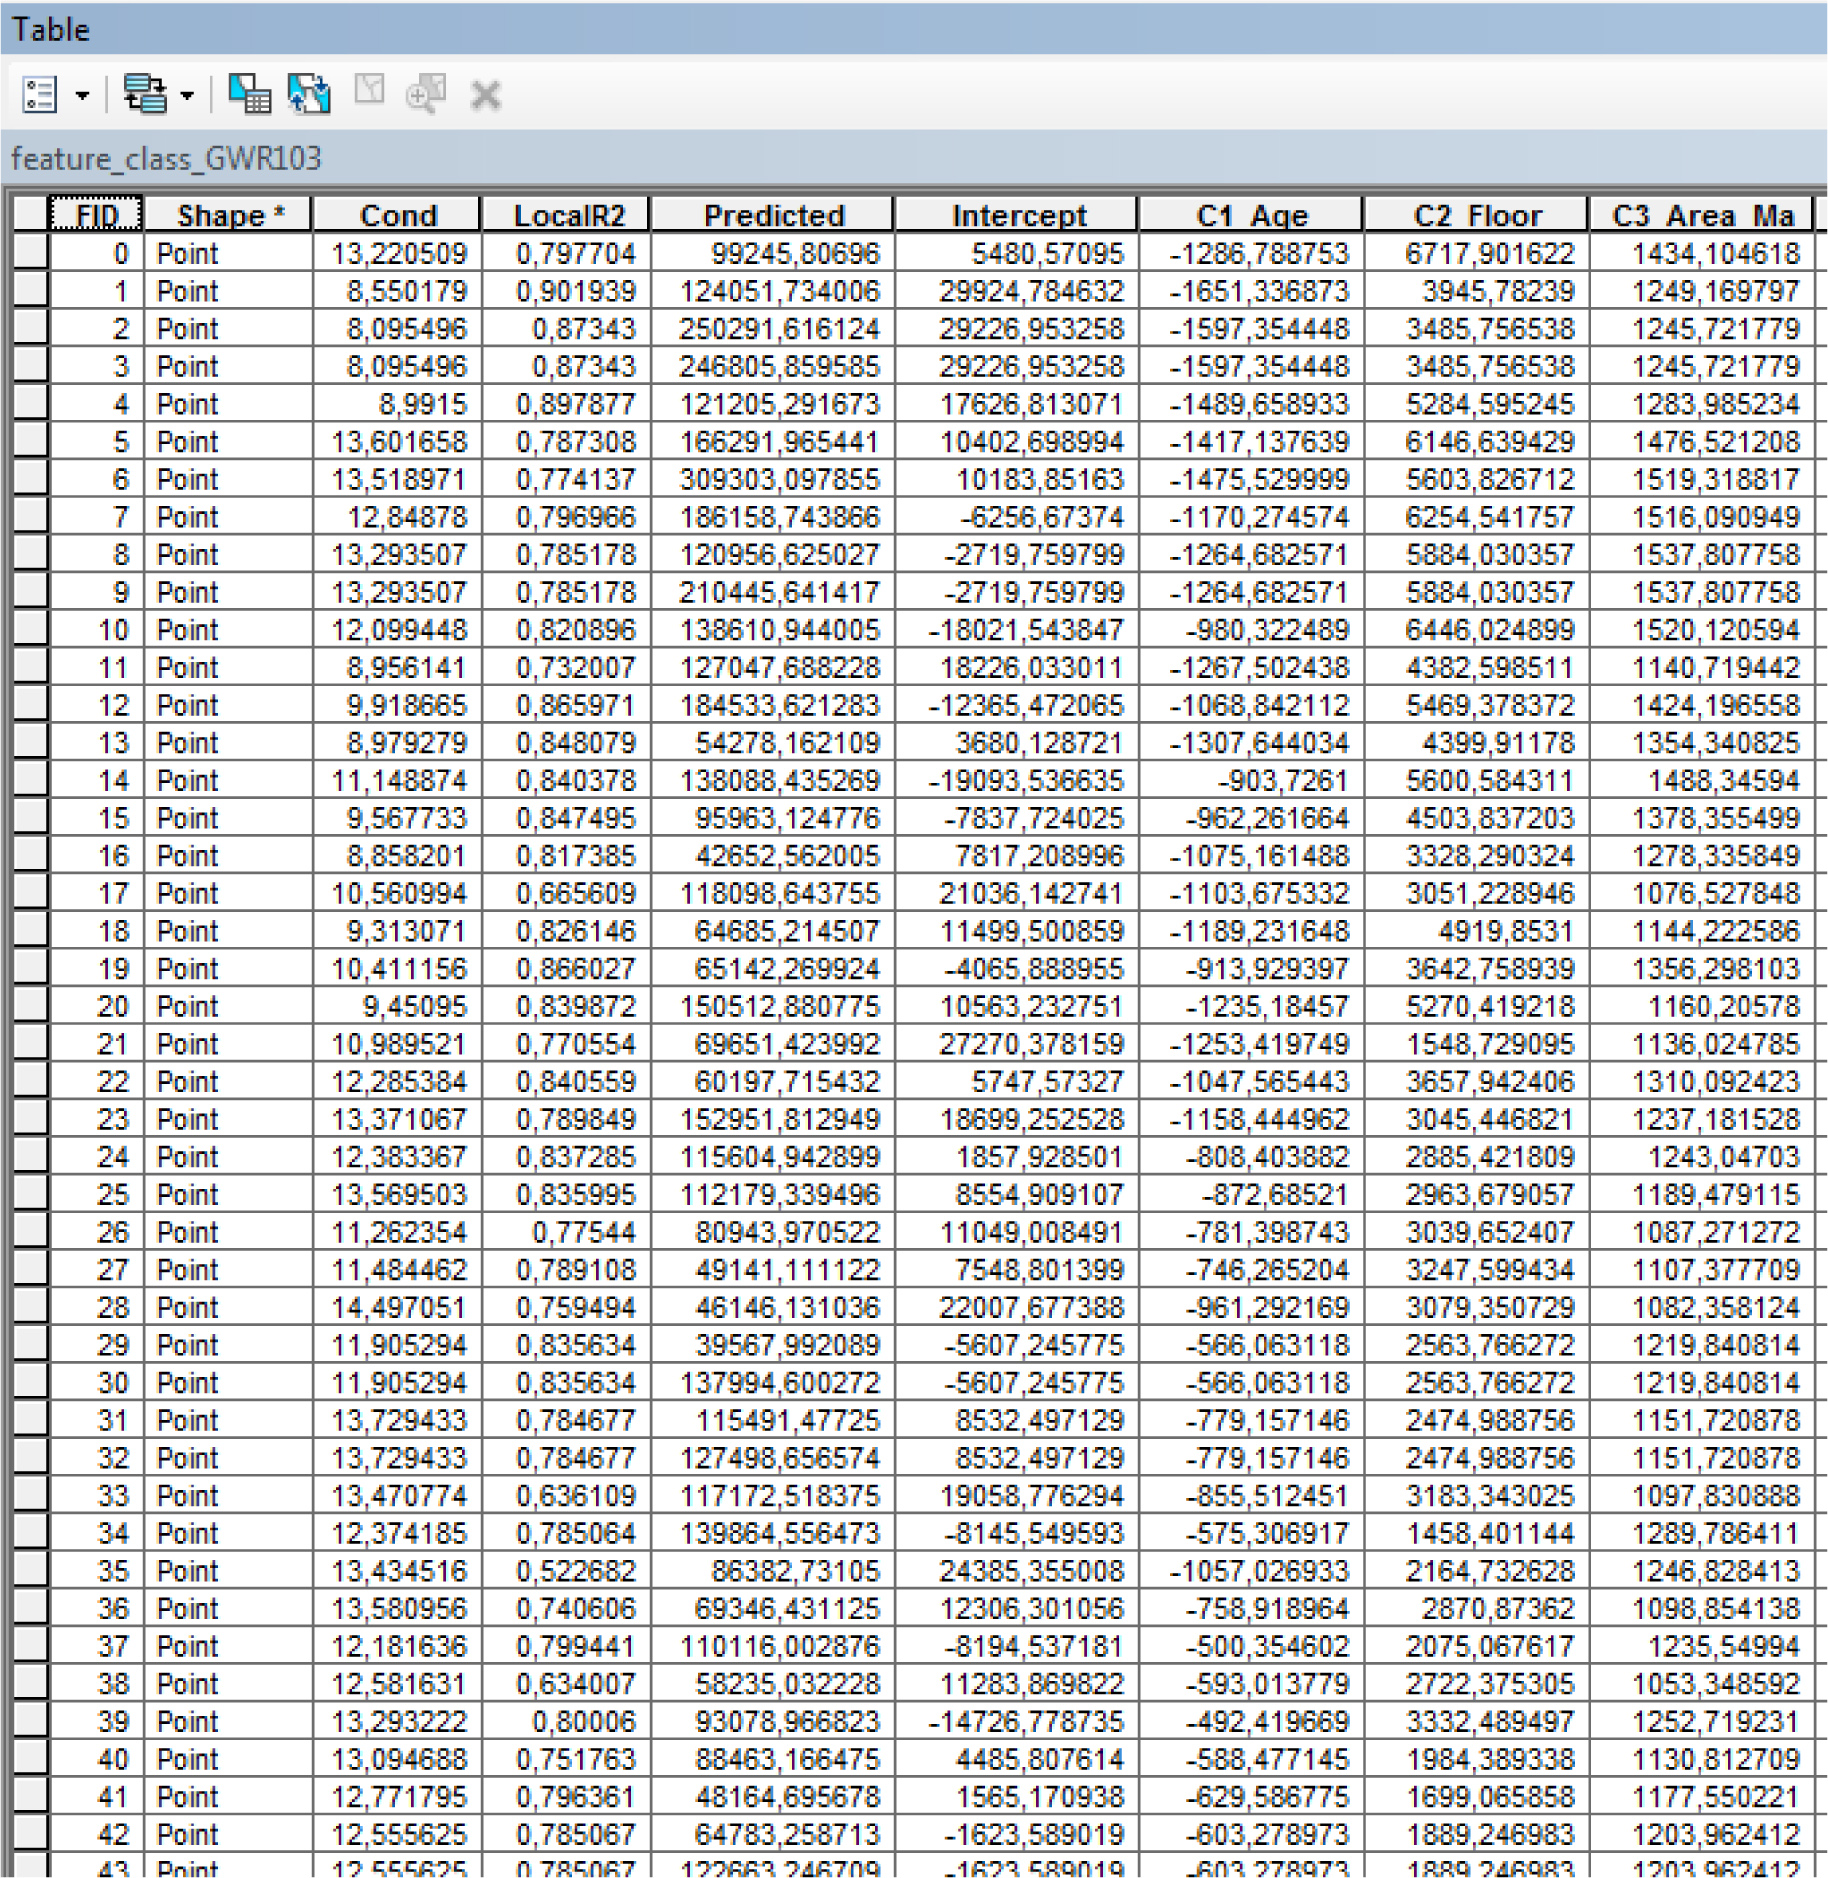This screenshot has height=1878, width=1828.
Task: Click the Clear Selection icon
Action: 369,92
